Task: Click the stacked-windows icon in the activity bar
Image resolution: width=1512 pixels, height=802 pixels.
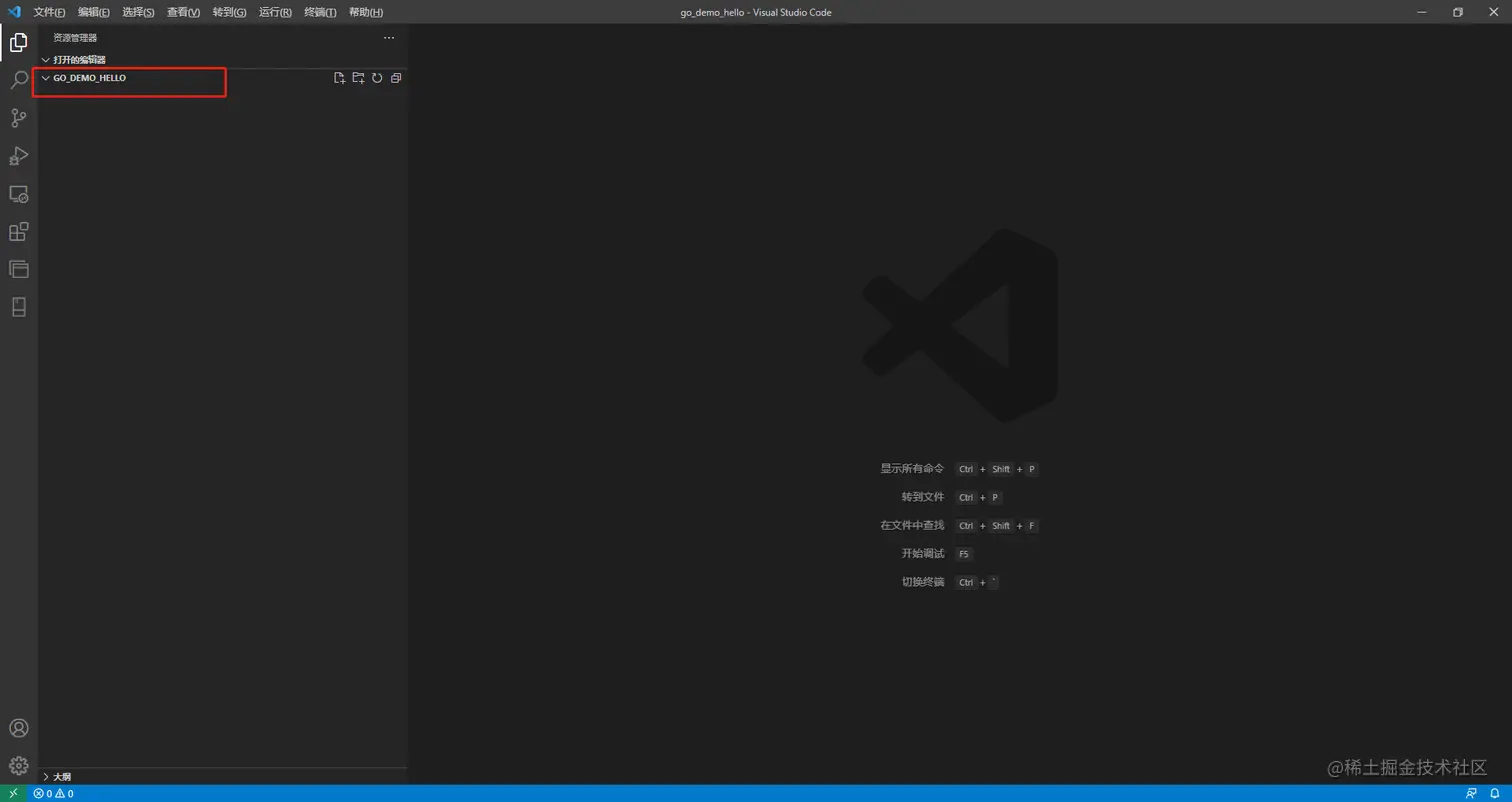Action: point(18,269)
